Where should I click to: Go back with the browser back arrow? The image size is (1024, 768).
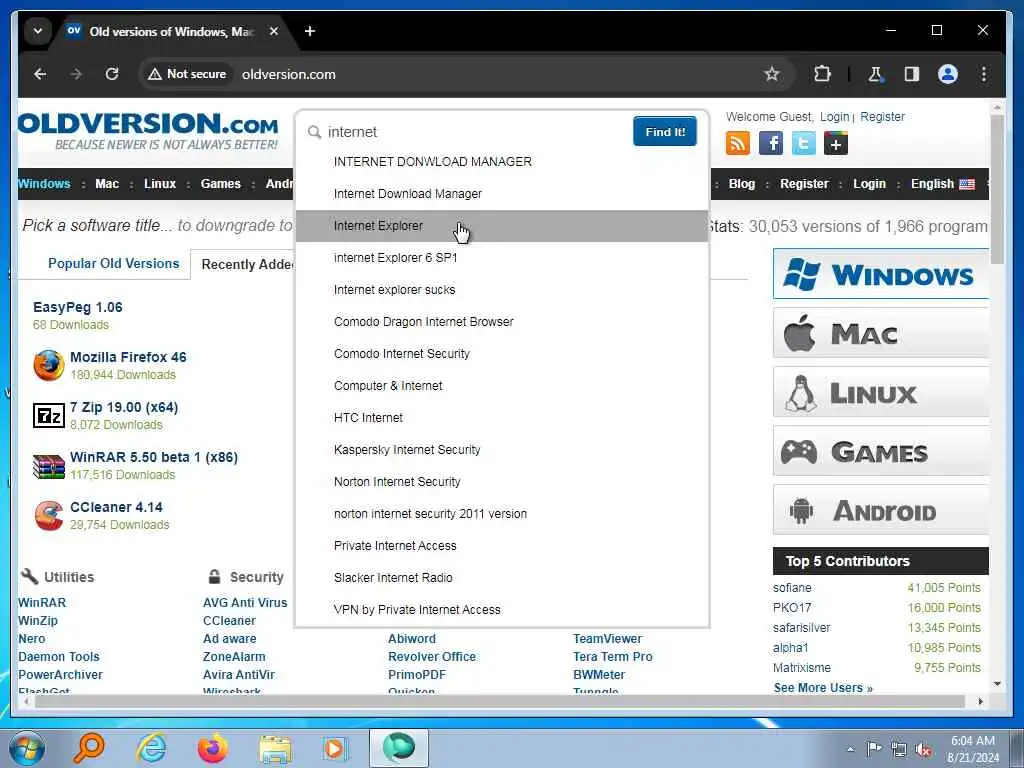(x=40, y=74)
